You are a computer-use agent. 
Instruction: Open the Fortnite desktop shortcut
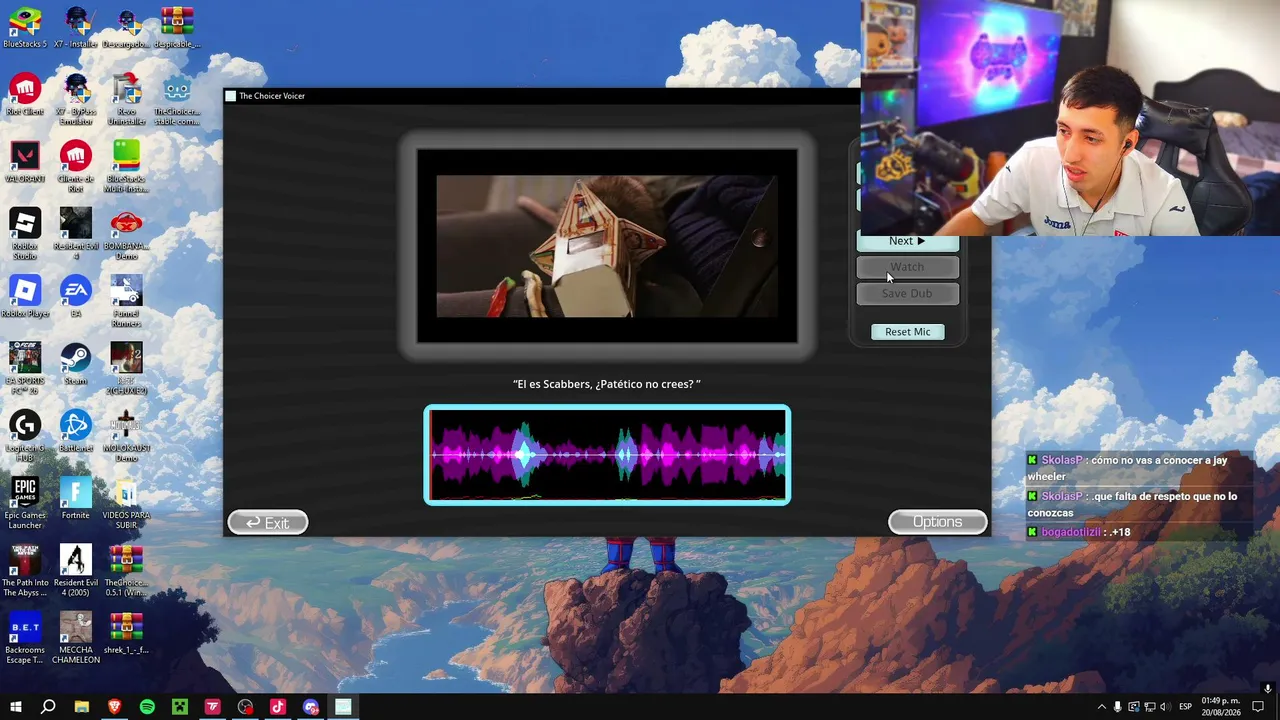pyautogui.click(x=76, y=498)
